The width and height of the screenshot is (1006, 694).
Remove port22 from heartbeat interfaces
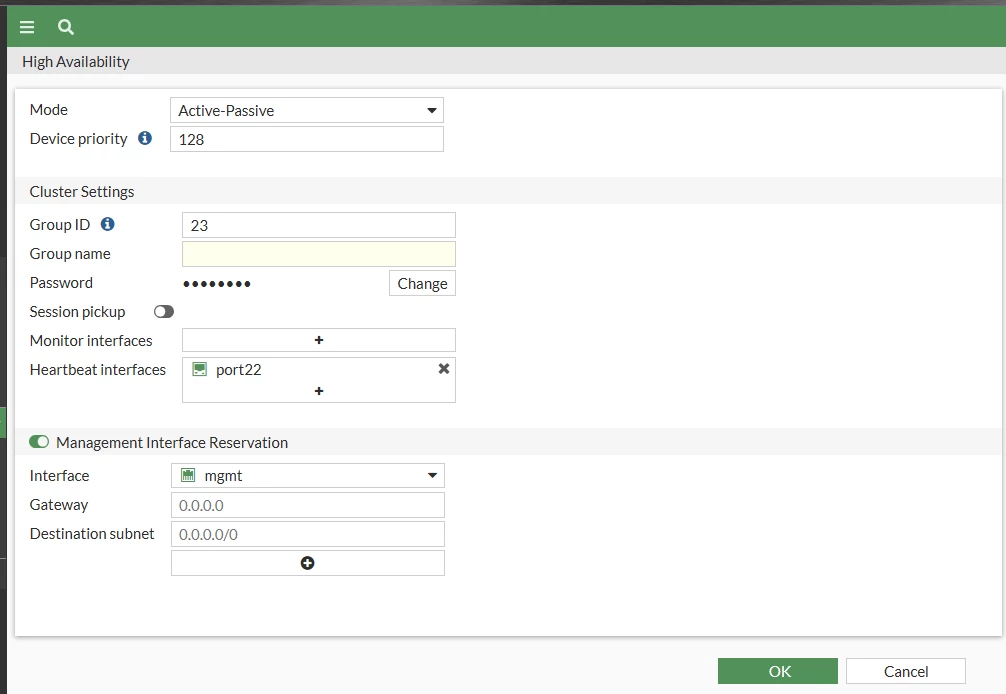443,369
